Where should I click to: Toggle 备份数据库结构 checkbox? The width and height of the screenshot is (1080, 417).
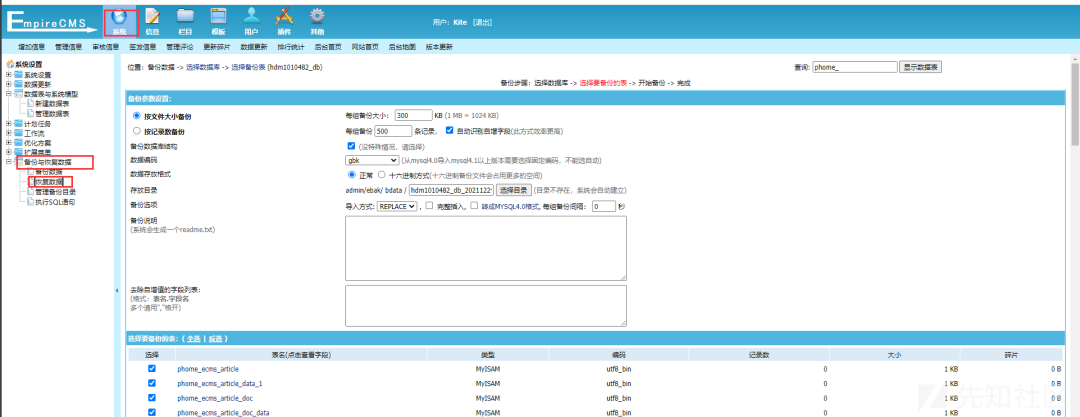click(x=351, y=146)
